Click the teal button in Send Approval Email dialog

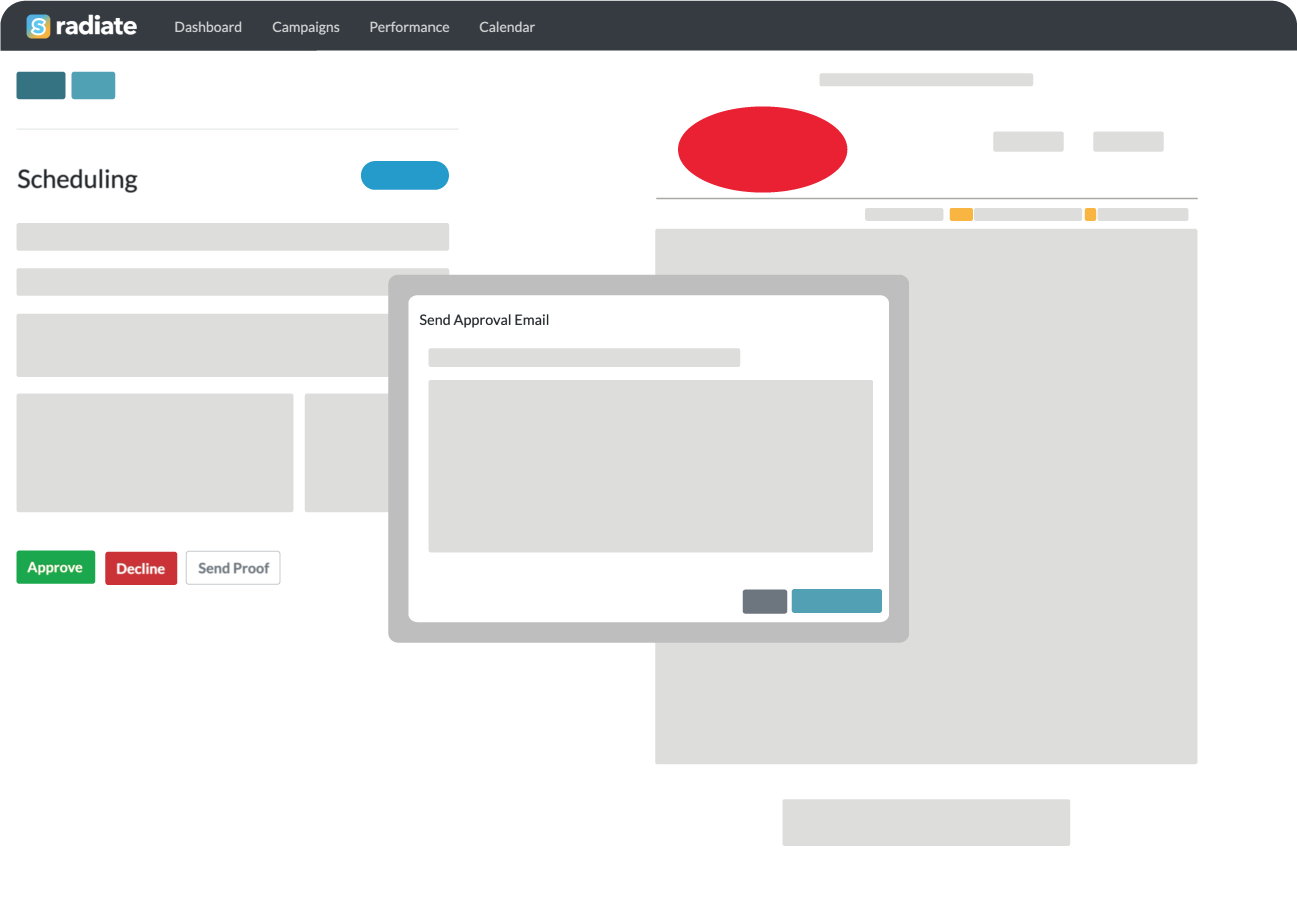(836, 601)
